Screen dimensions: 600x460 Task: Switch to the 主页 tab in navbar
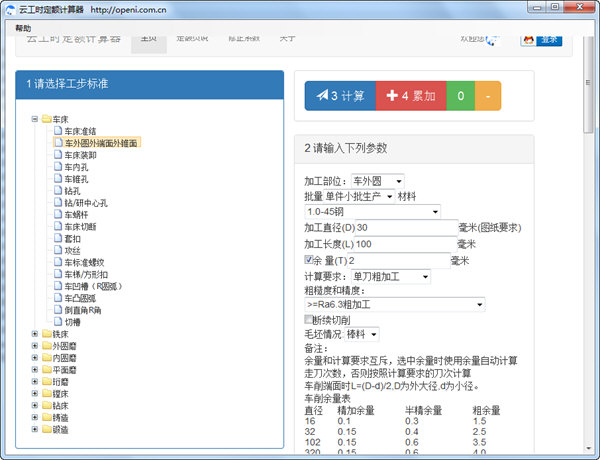(x=148, y=44)
